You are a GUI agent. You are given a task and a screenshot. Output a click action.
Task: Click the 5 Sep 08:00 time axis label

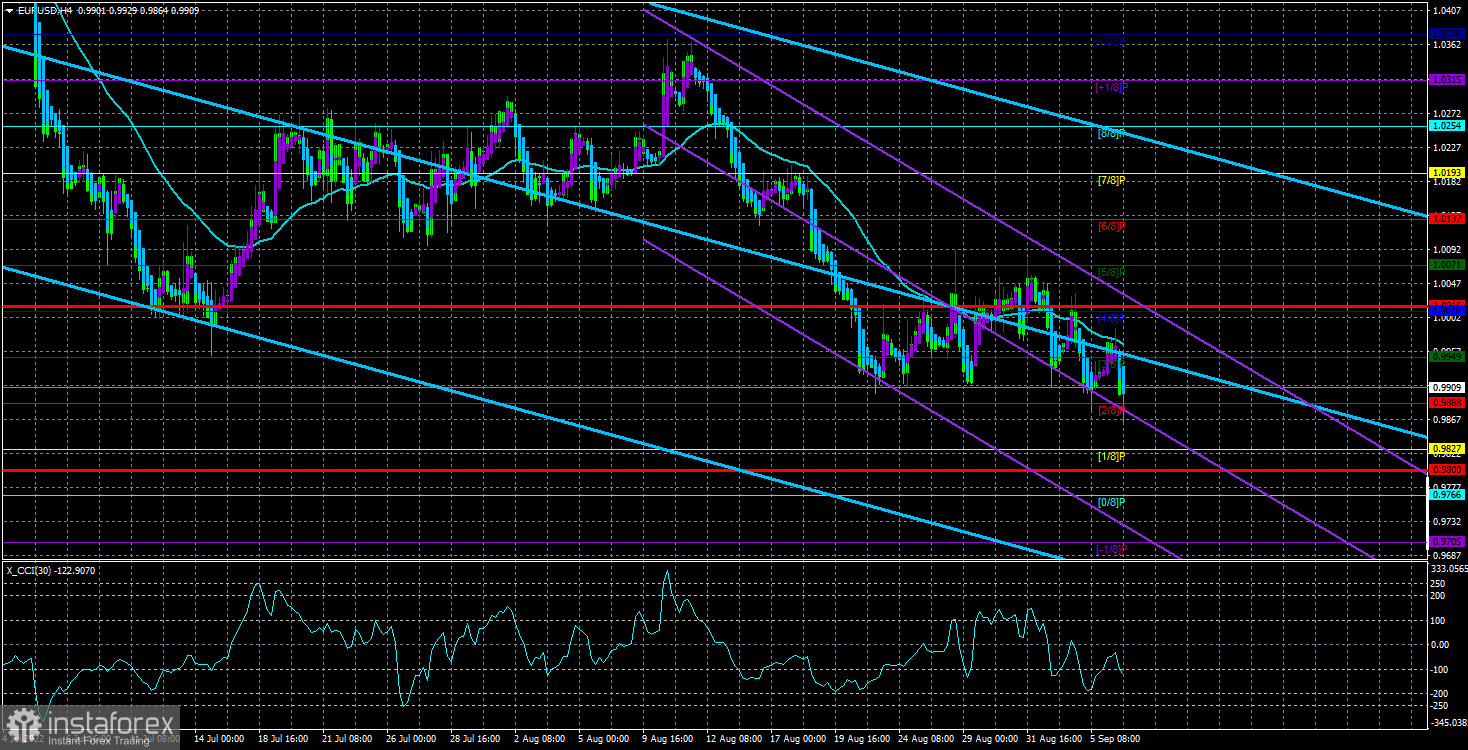tap(1115, 739)
